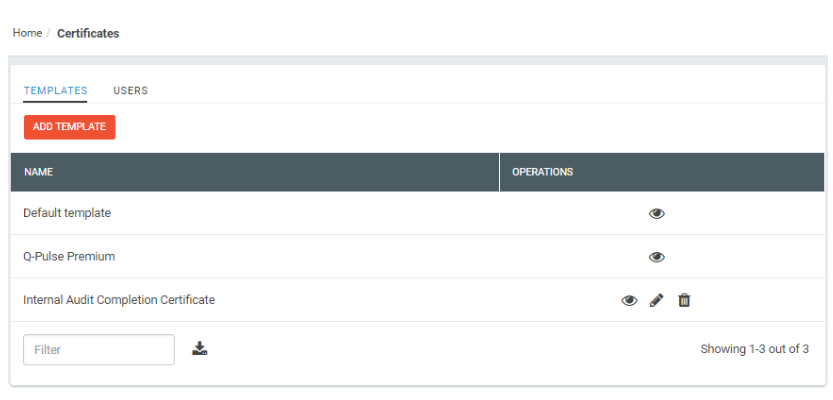Select the Default template row name

67,213
